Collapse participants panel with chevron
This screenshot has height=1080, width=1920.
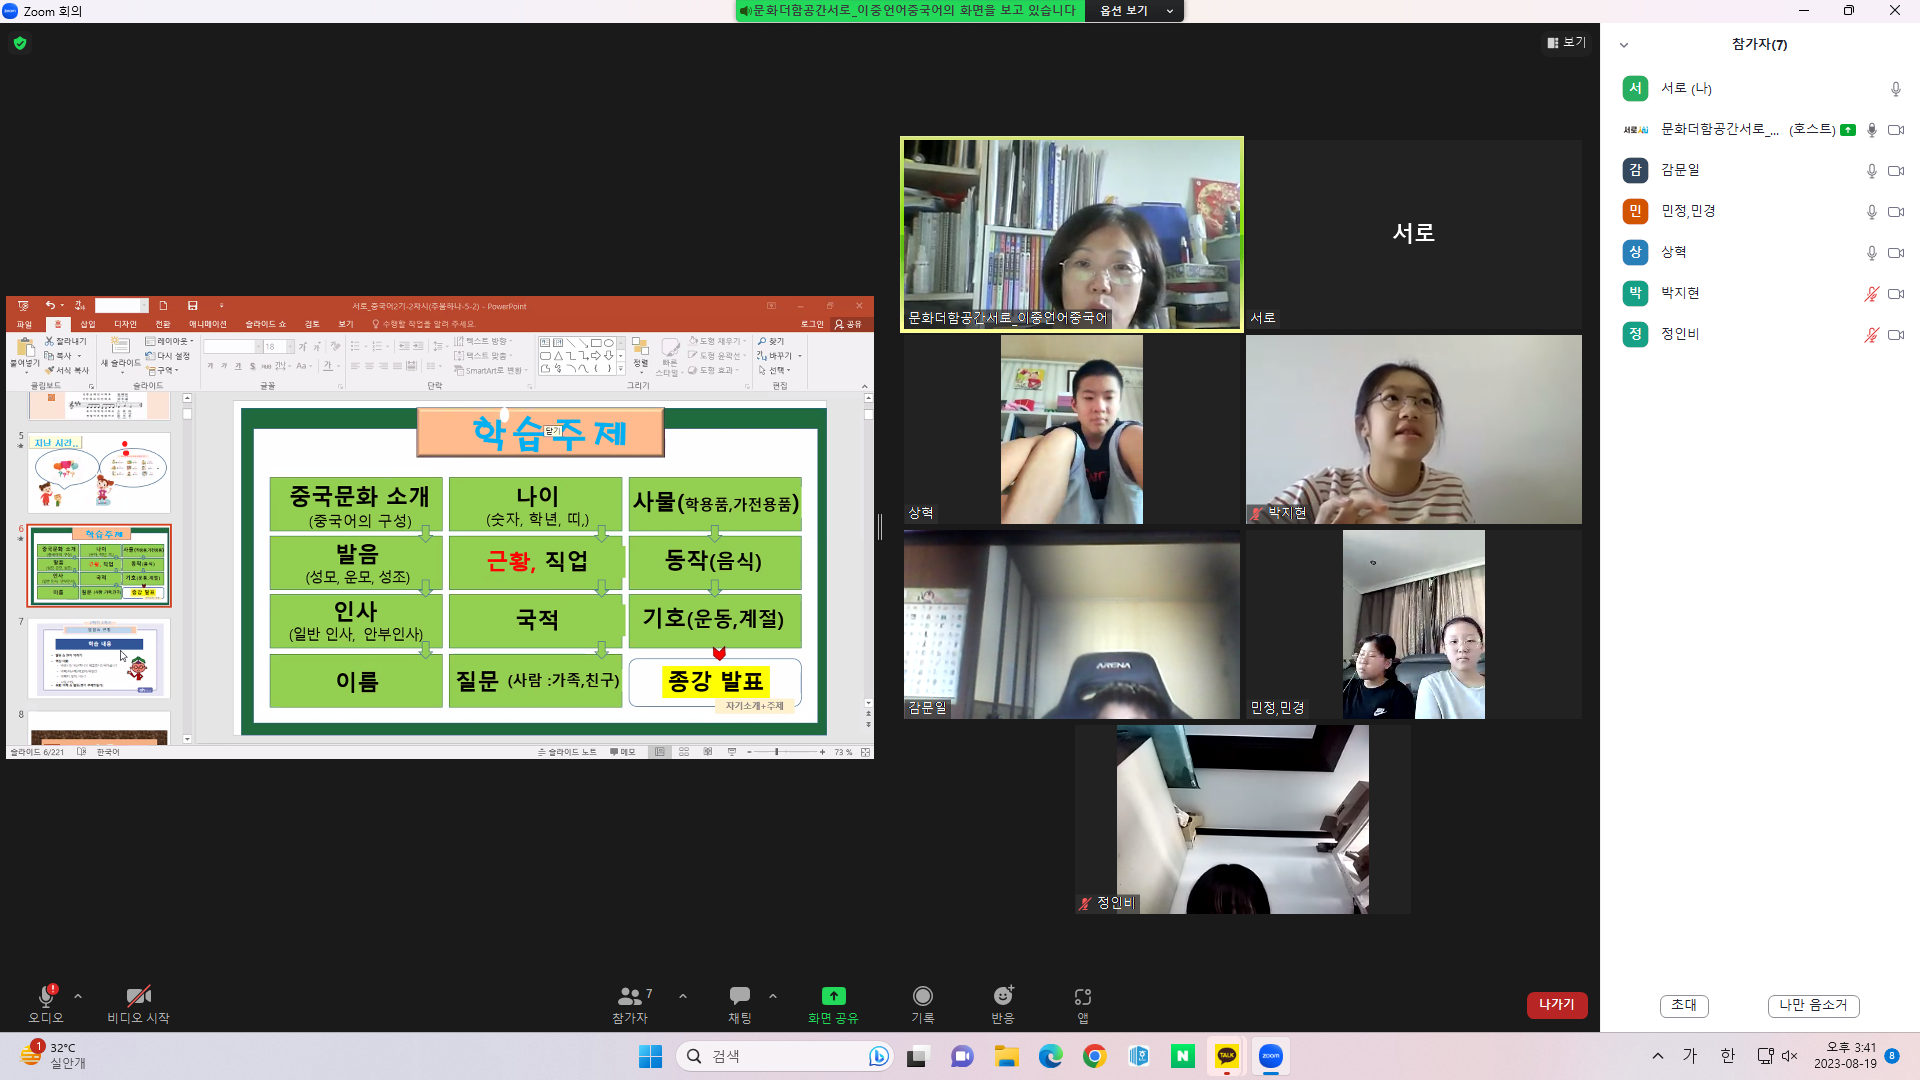pyautogui.click(x=1624, y=45)
